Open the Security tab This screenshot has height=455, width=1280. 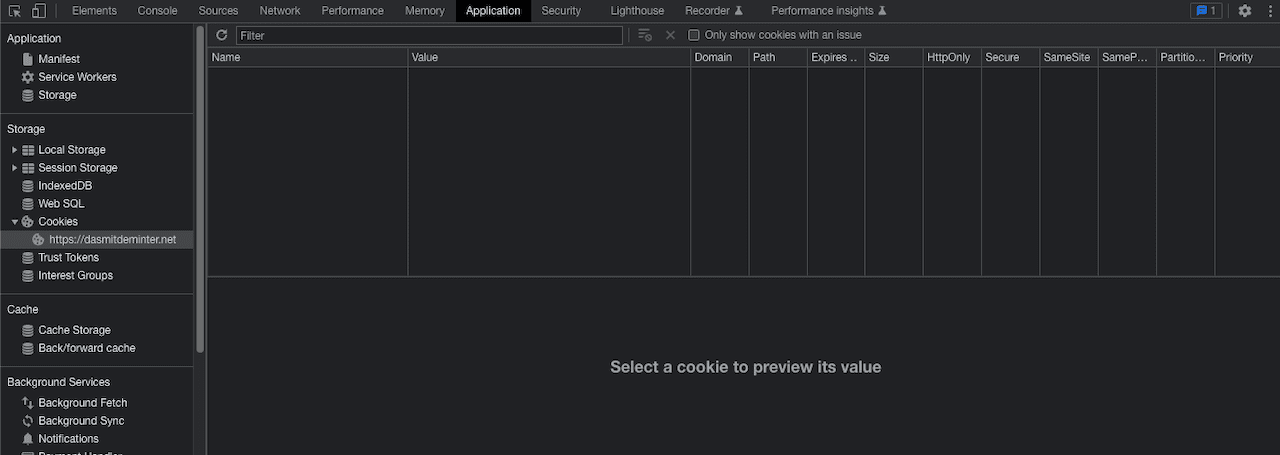click(561, 11)
